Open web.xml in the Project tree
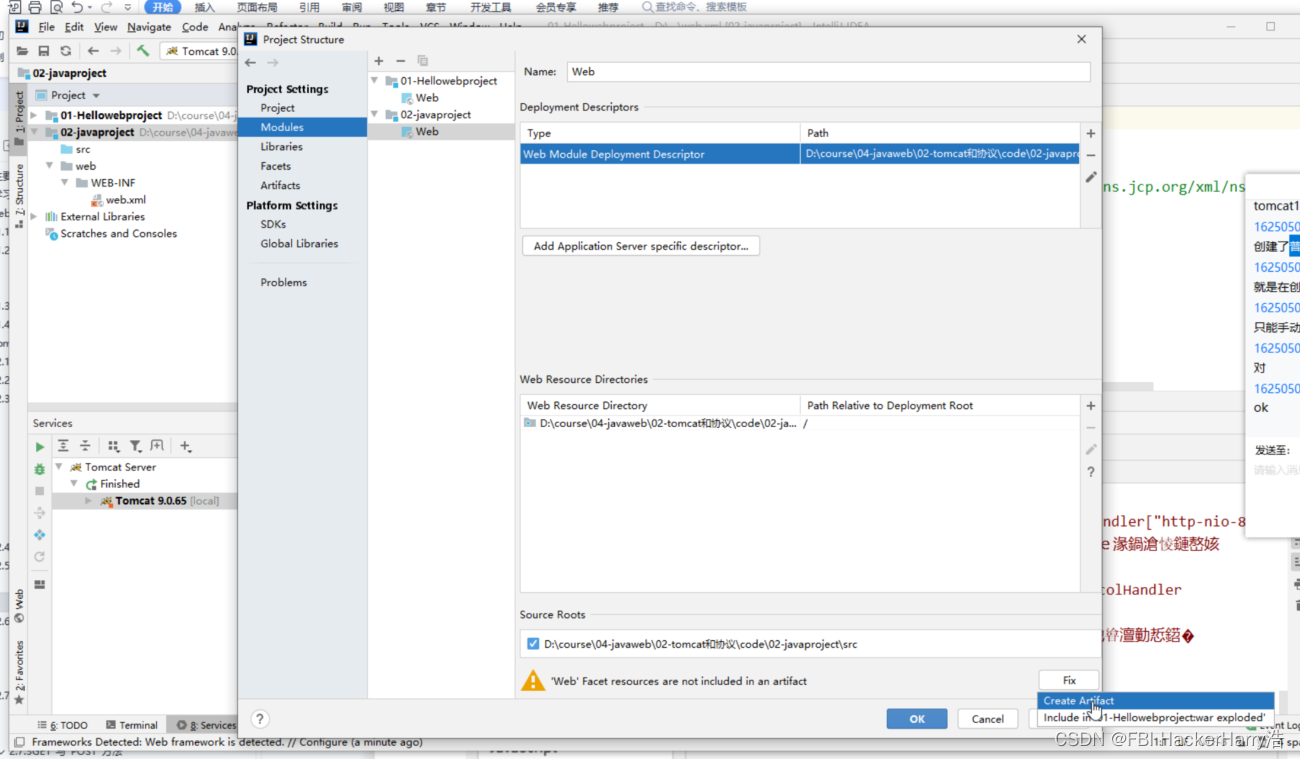1300x759 pixels. (x=118, y=200)
